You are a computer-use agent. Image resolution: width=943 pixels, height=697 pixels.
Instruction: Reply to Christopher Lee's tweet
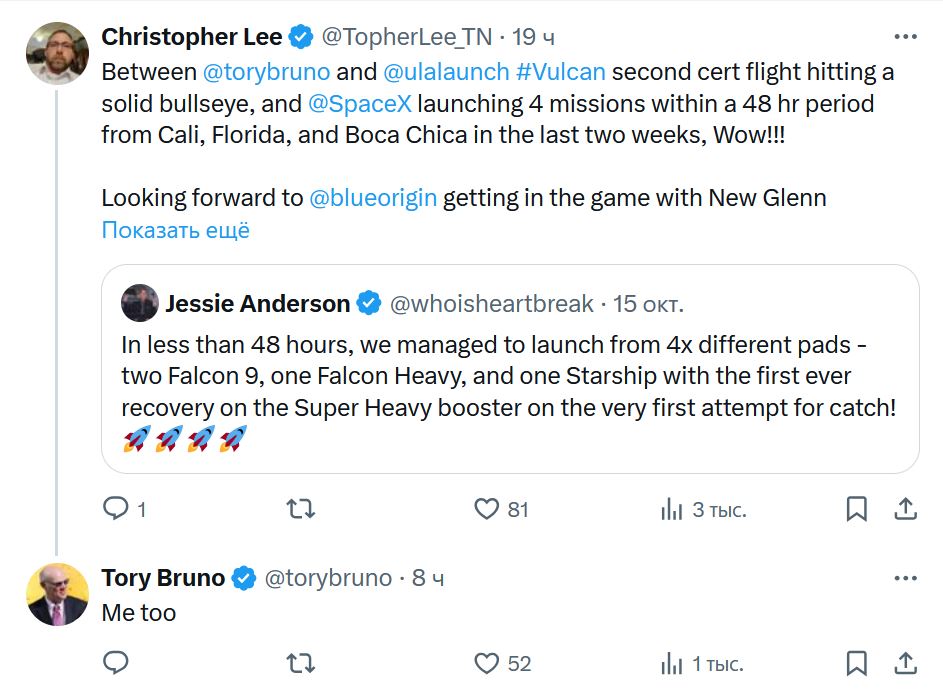(116, 509)
